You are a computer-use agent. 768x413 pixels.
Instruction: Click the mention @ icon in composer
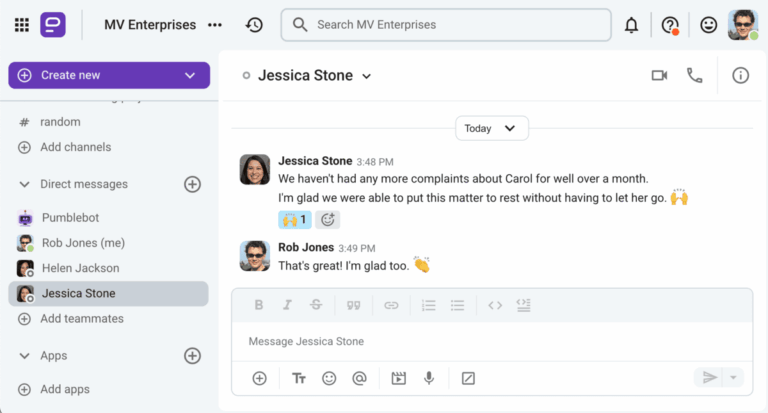pos(359,378)
